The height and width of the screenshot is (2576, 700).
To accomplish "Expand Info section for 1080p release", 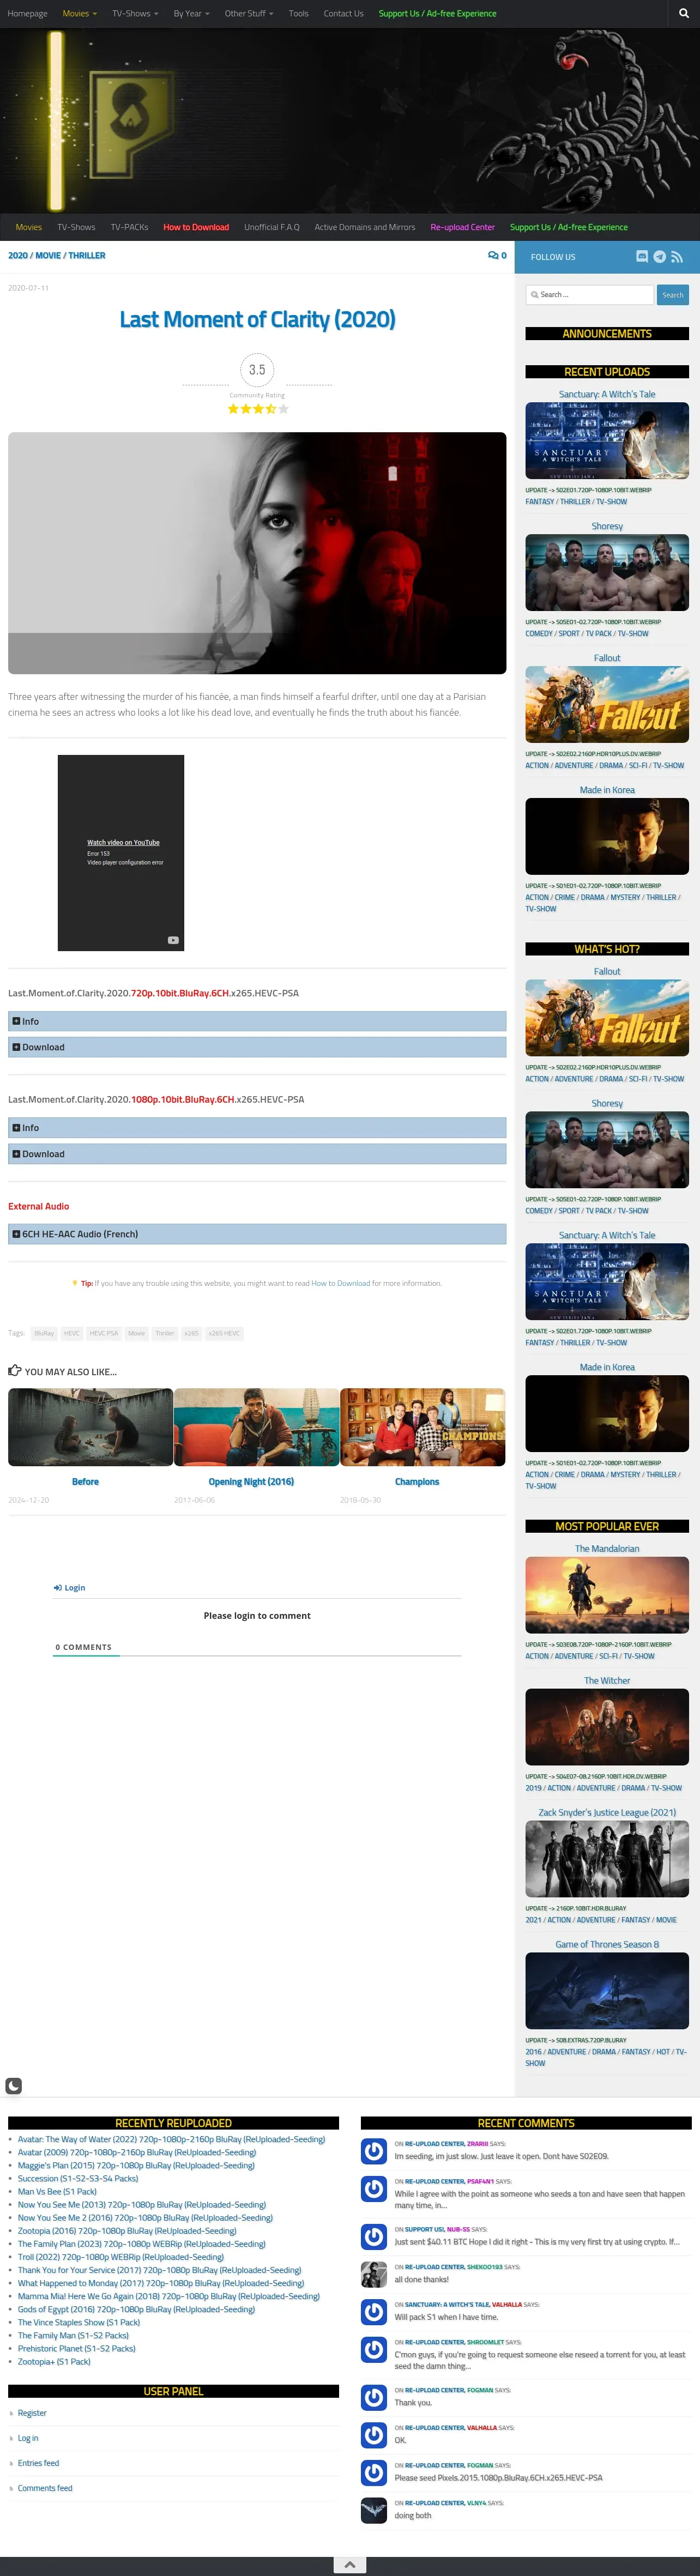I will 257,1127.
